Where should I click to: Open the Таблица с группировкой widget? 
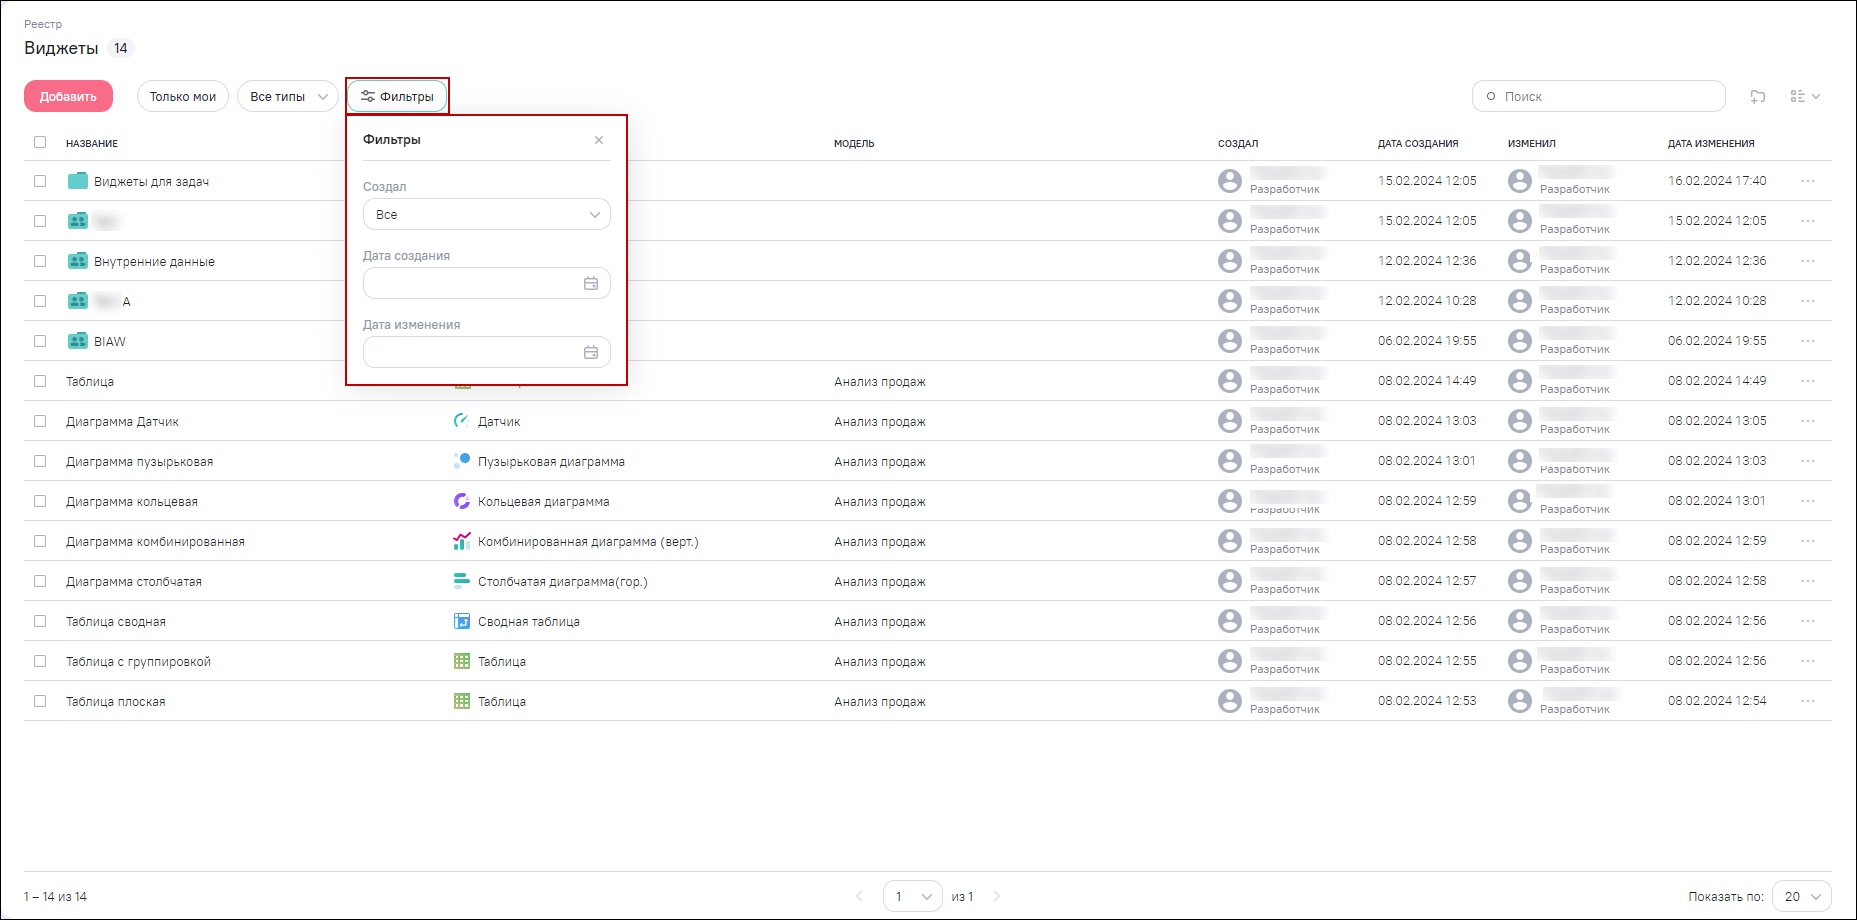pyautogui.click(x=138, y=661)
